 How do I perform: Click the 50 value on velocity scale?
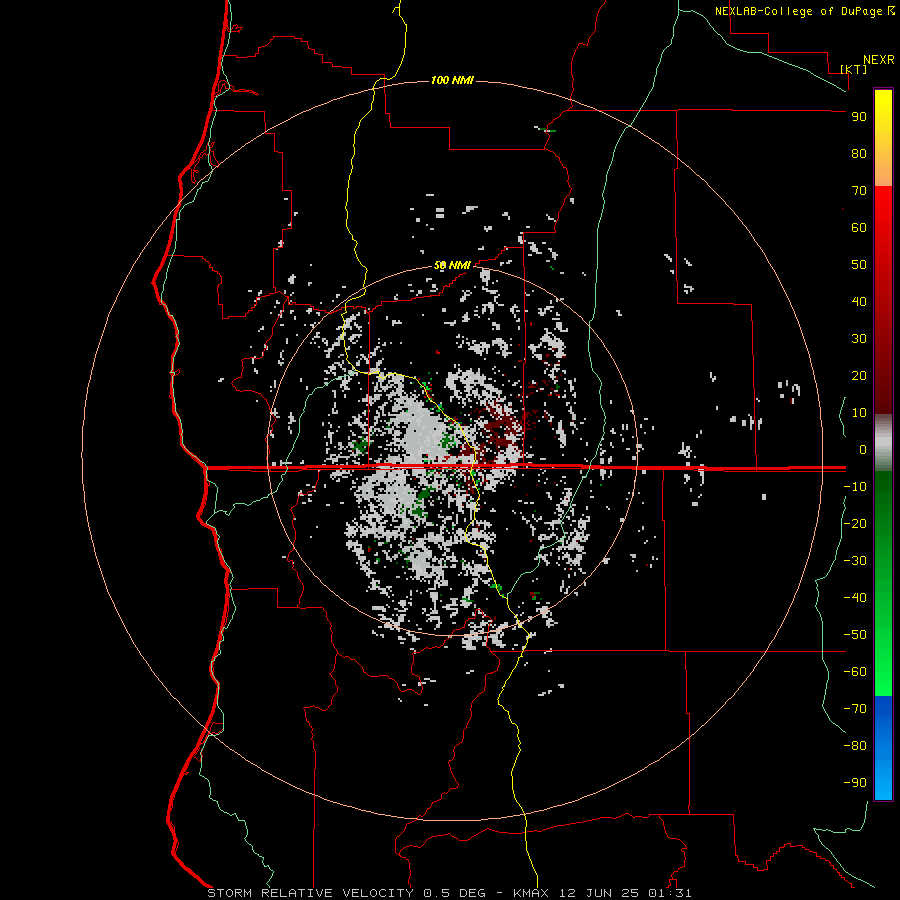point(859,265)
